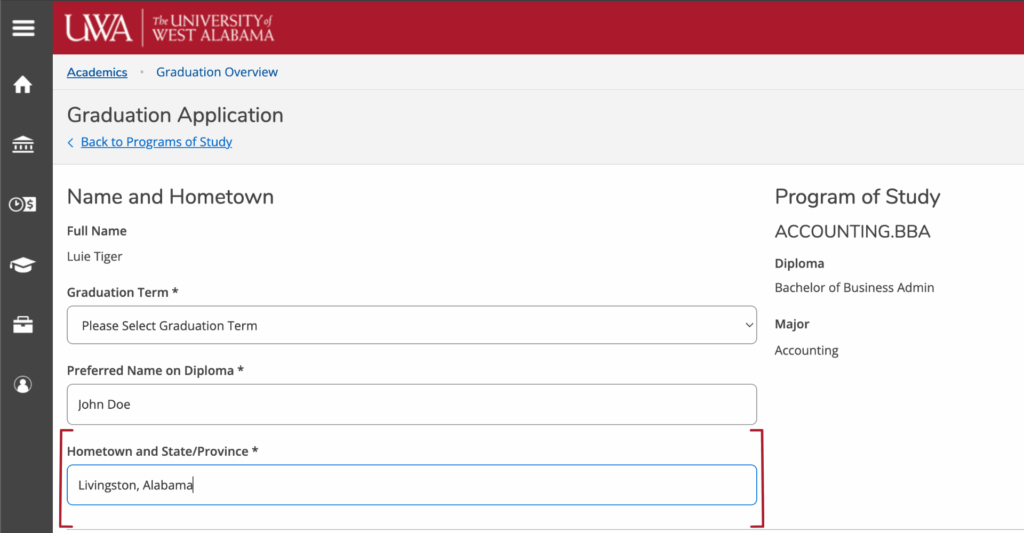1024x533 pixels.
Task: Focus the Hometown and State/Province input
Action: (x=411, y=485)
